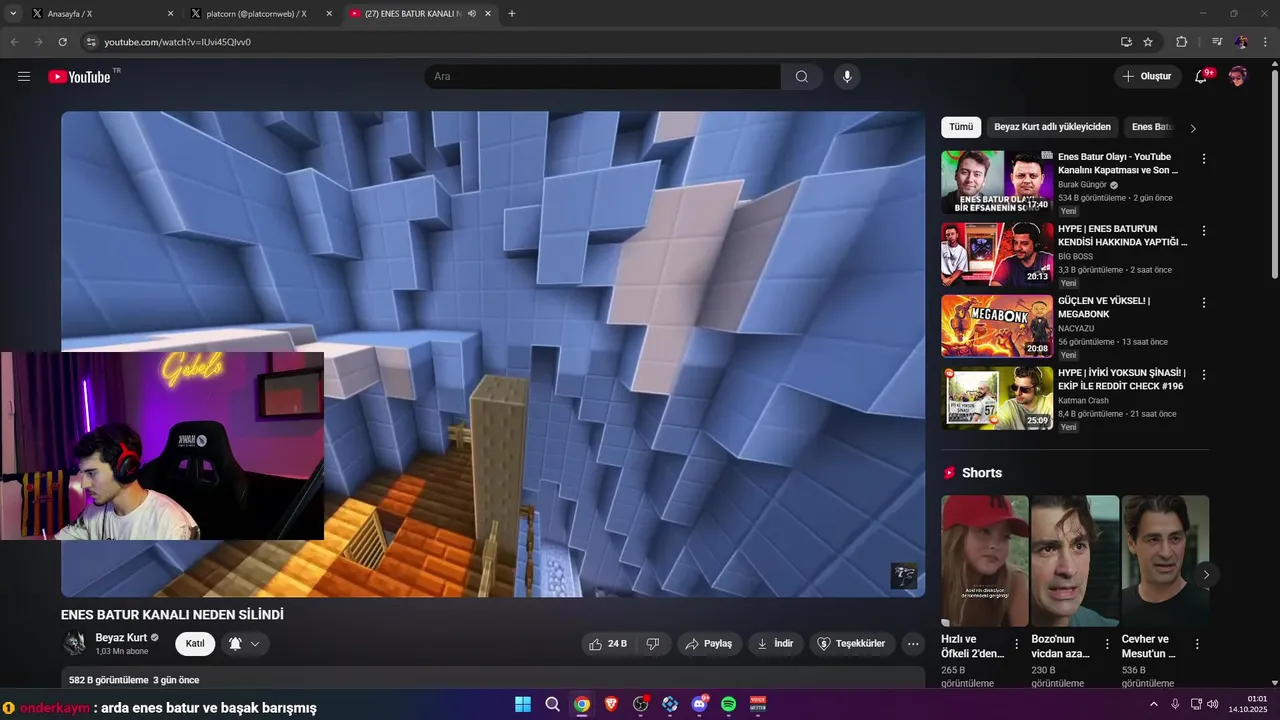This screenshot has height=720, width=1280.
Task: Open options for HYPE ENES BATUR'UN video
Action: click(1203, 231)
